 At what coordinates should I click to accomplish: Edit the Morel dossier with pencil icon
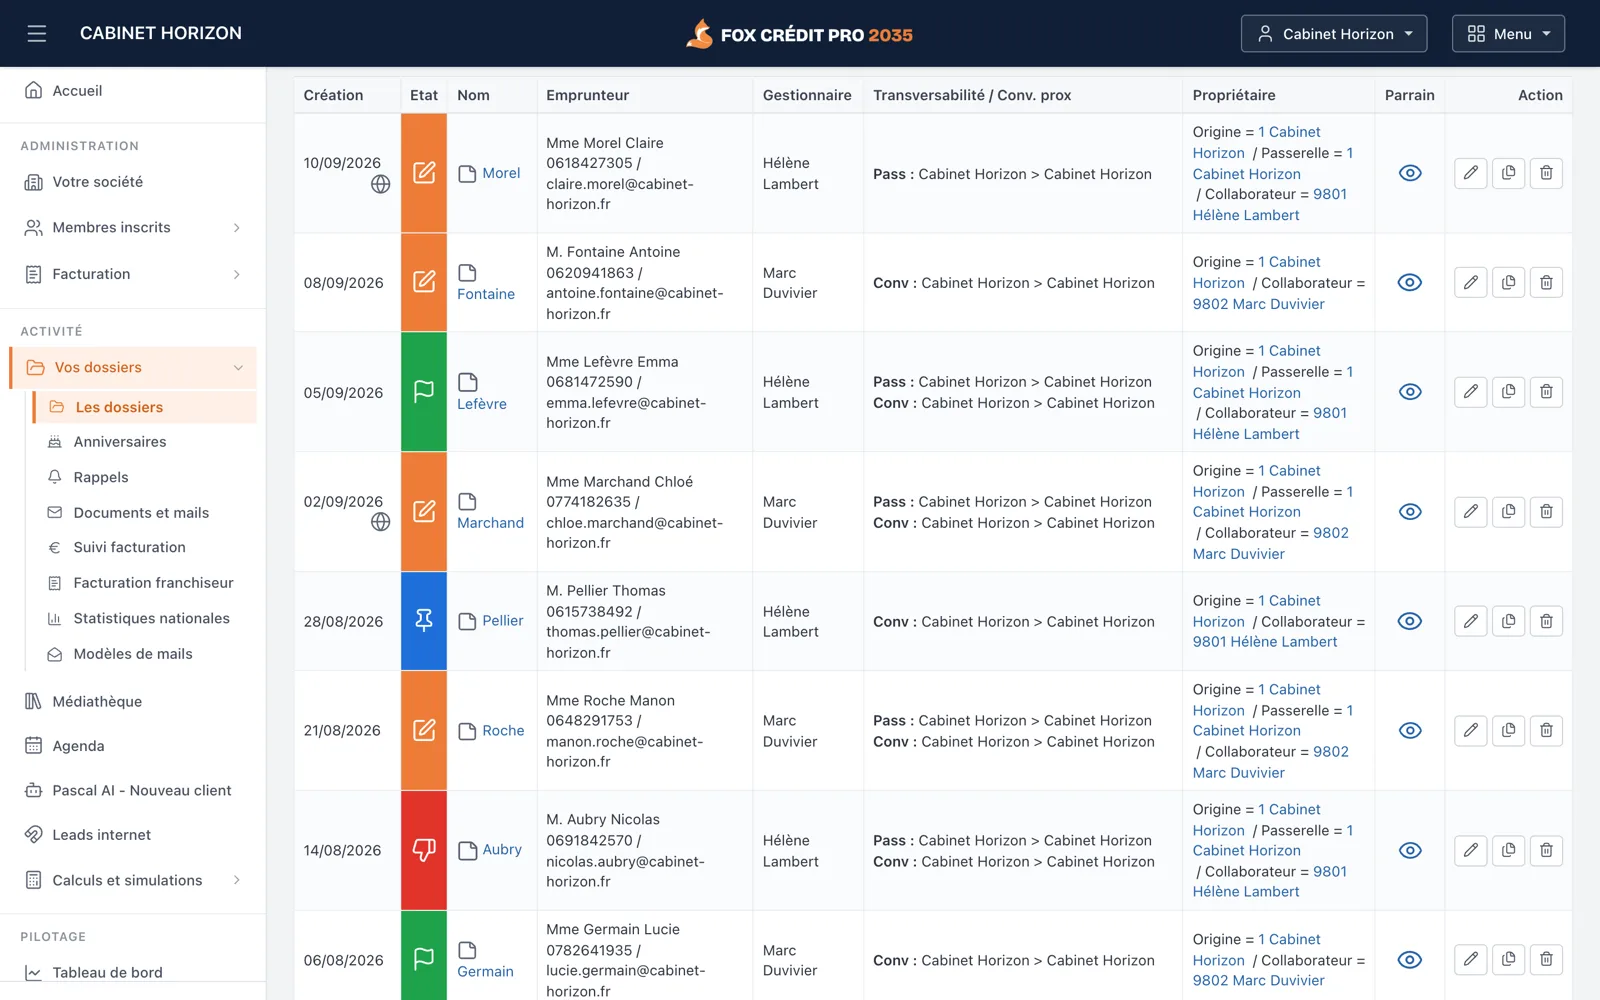(1470, 173)
